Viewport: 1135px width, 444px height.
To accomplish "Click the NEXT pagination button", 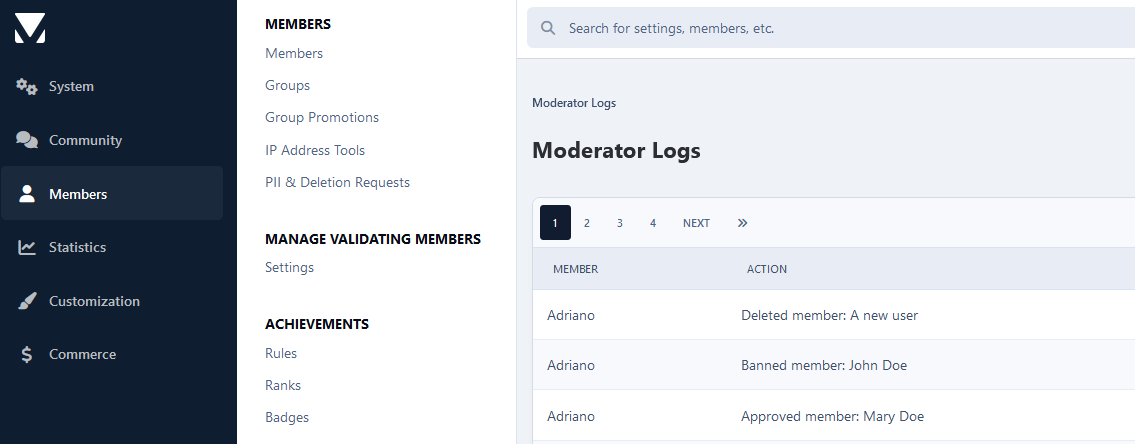I will tap(696, 223).
